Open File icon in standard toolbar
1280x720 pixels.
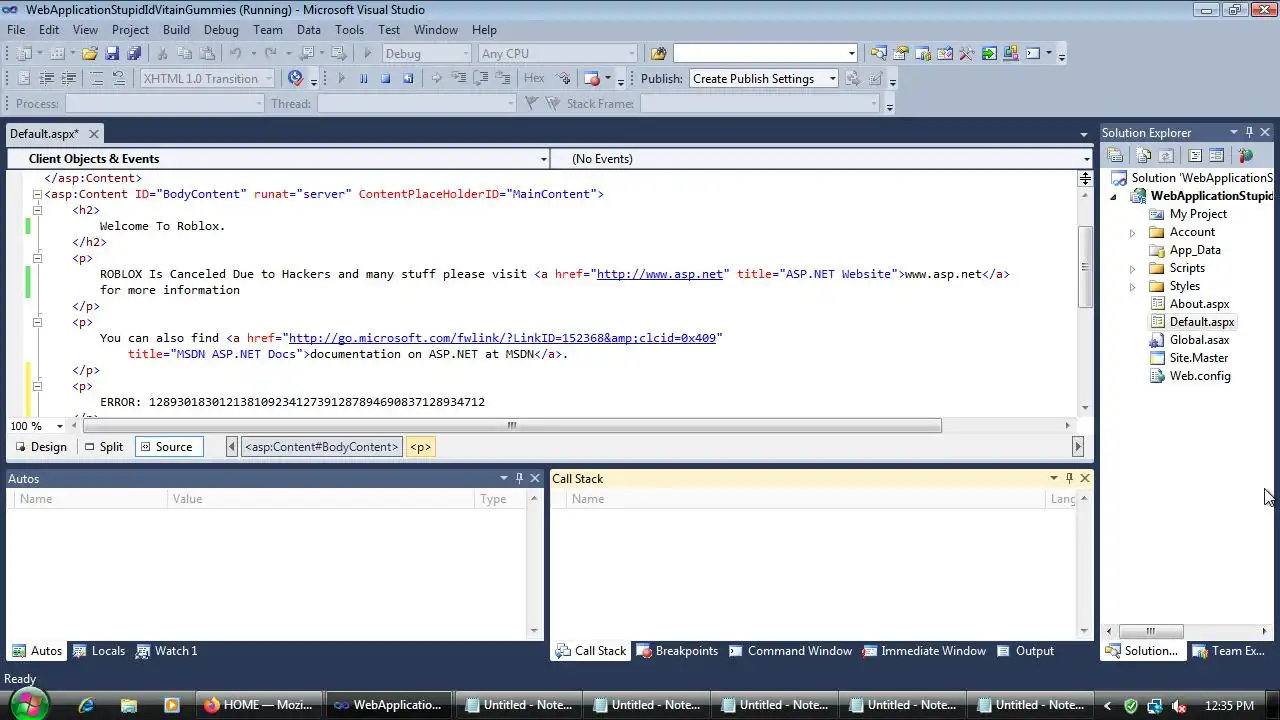[89, 53]
